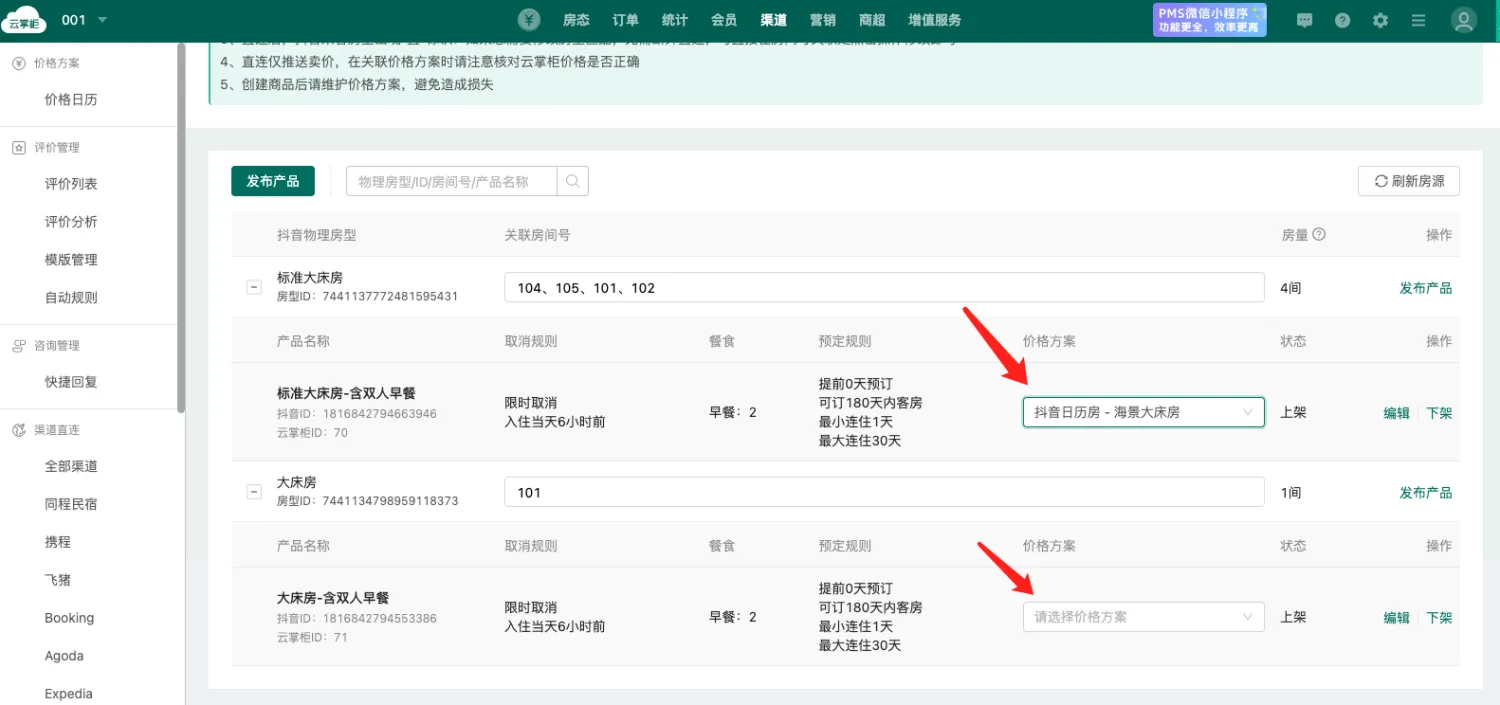Open 价格日历 in the sidebar
Screen dimensions: 1500x705
71,100
